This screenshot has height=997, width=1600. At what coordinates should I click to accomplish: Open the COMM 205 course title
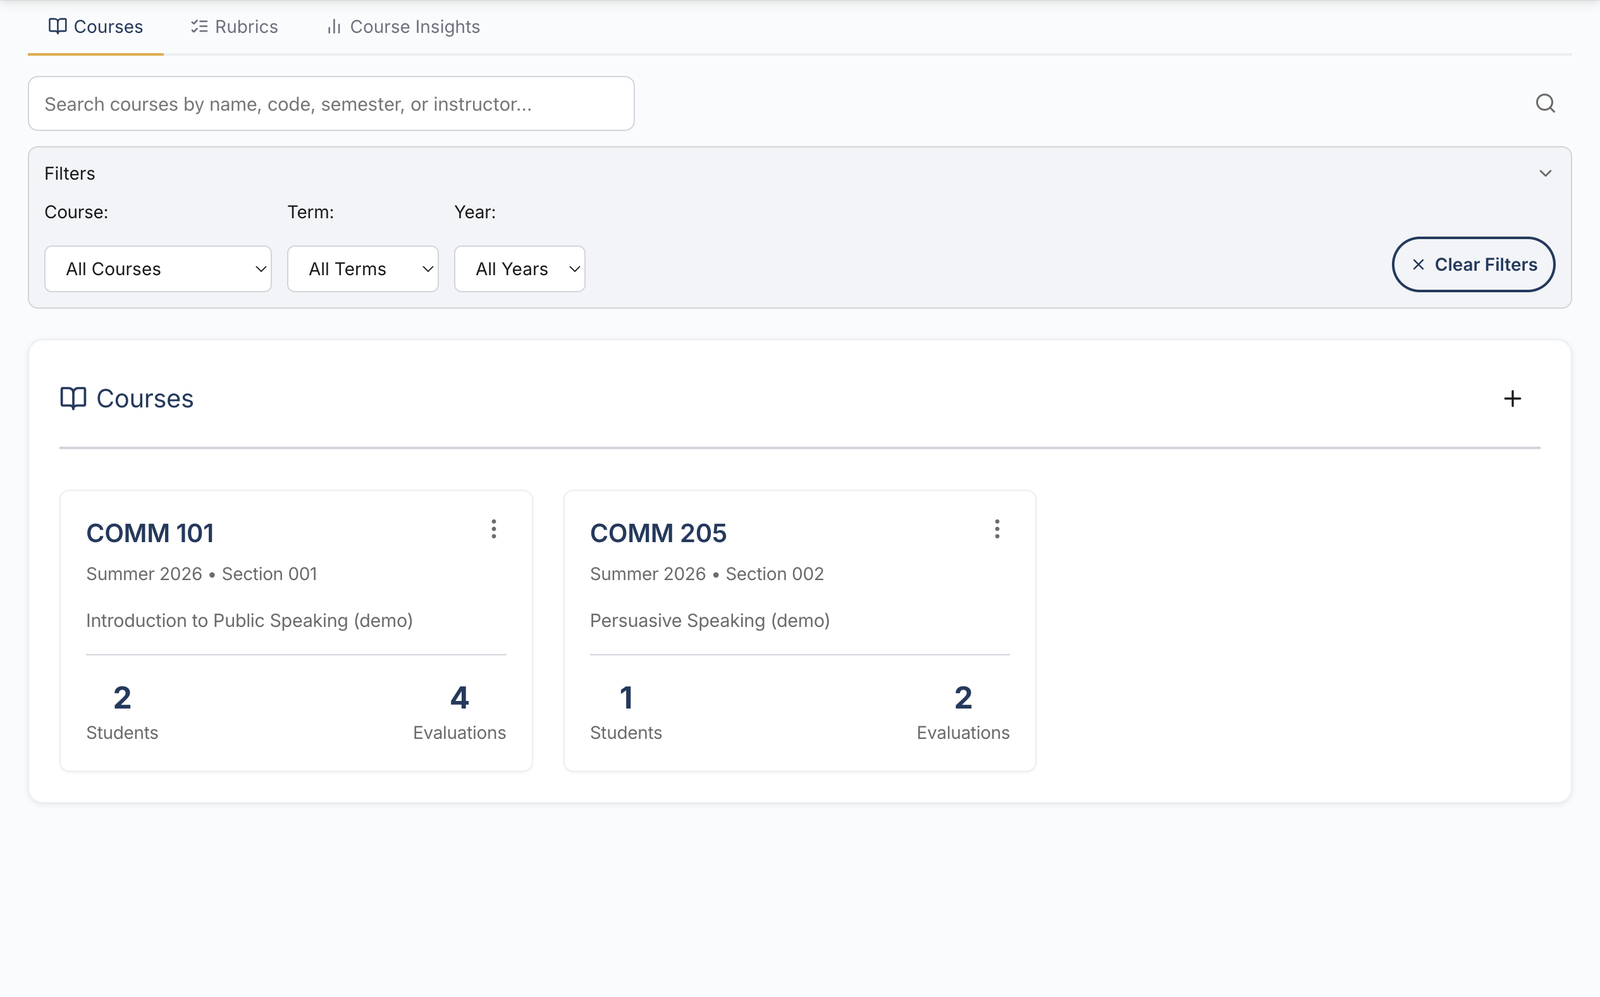tap(658, 533)
